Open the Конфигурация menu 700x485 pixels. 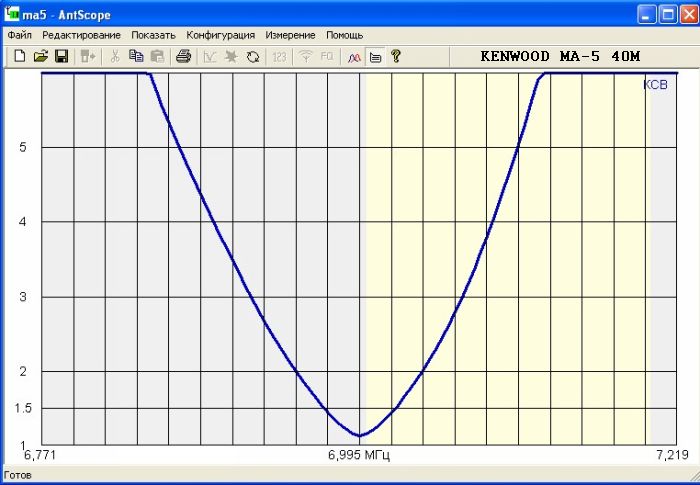tap(220, 35)
